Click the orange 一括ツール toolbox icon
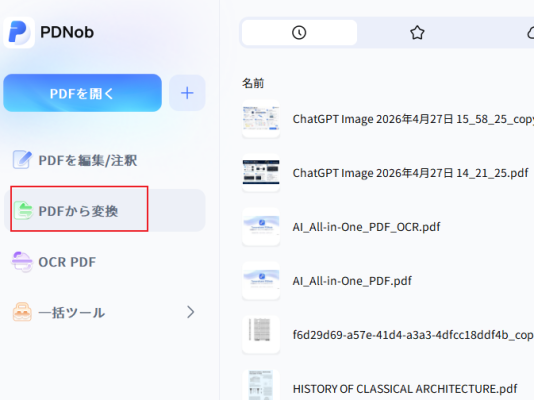 (x=22, y=312)
